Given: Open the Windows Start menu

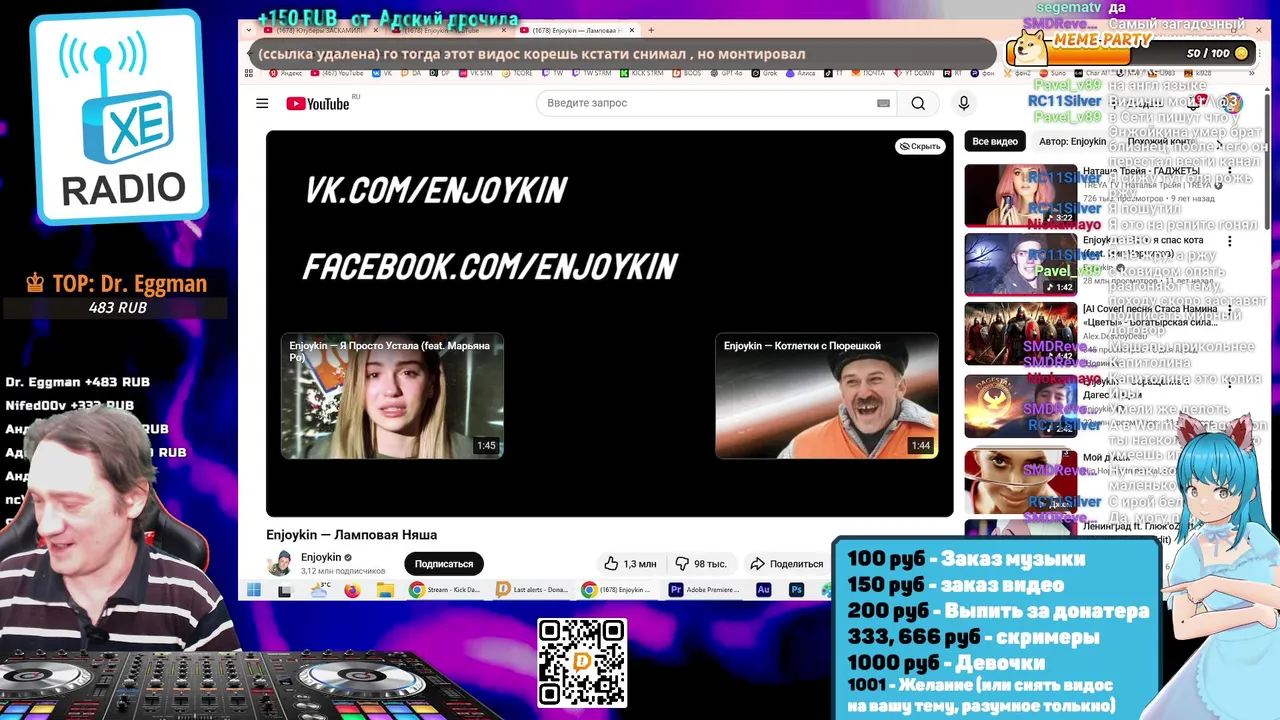Looking at the screenshot, I should tap(253, 590).
